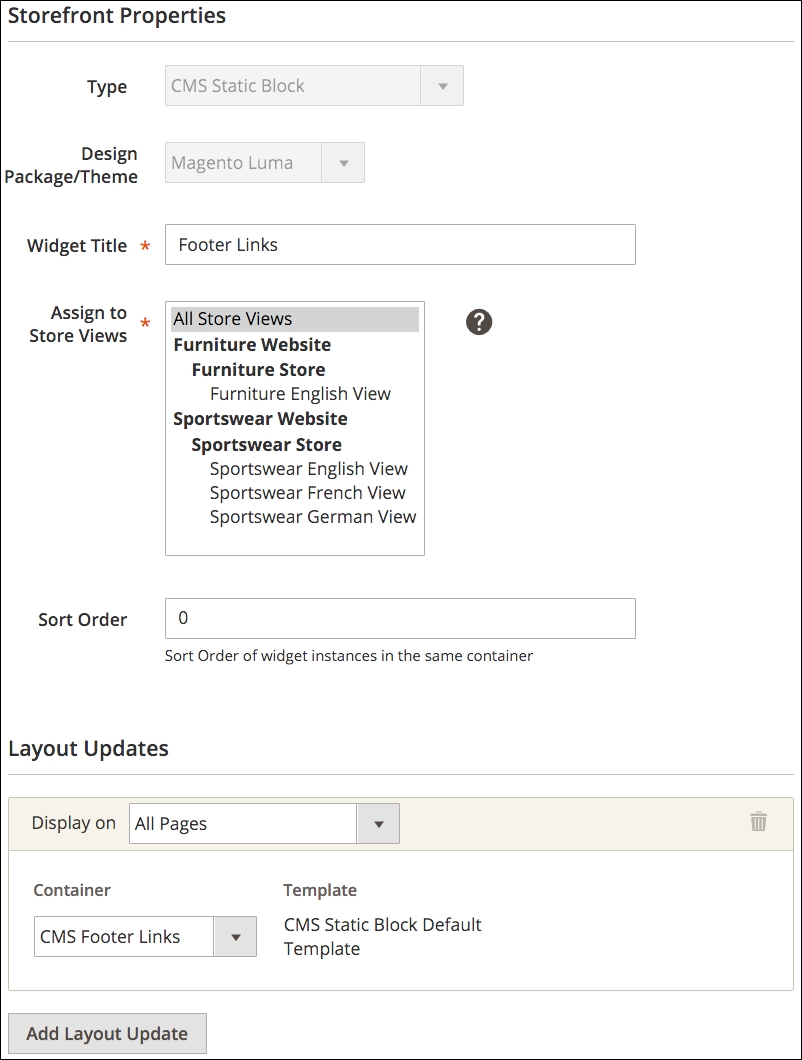Image resolution: width=802 pixels, height=1060 pixels.
Task: Select Sportswear French View
Action: (x=307, y=492)
